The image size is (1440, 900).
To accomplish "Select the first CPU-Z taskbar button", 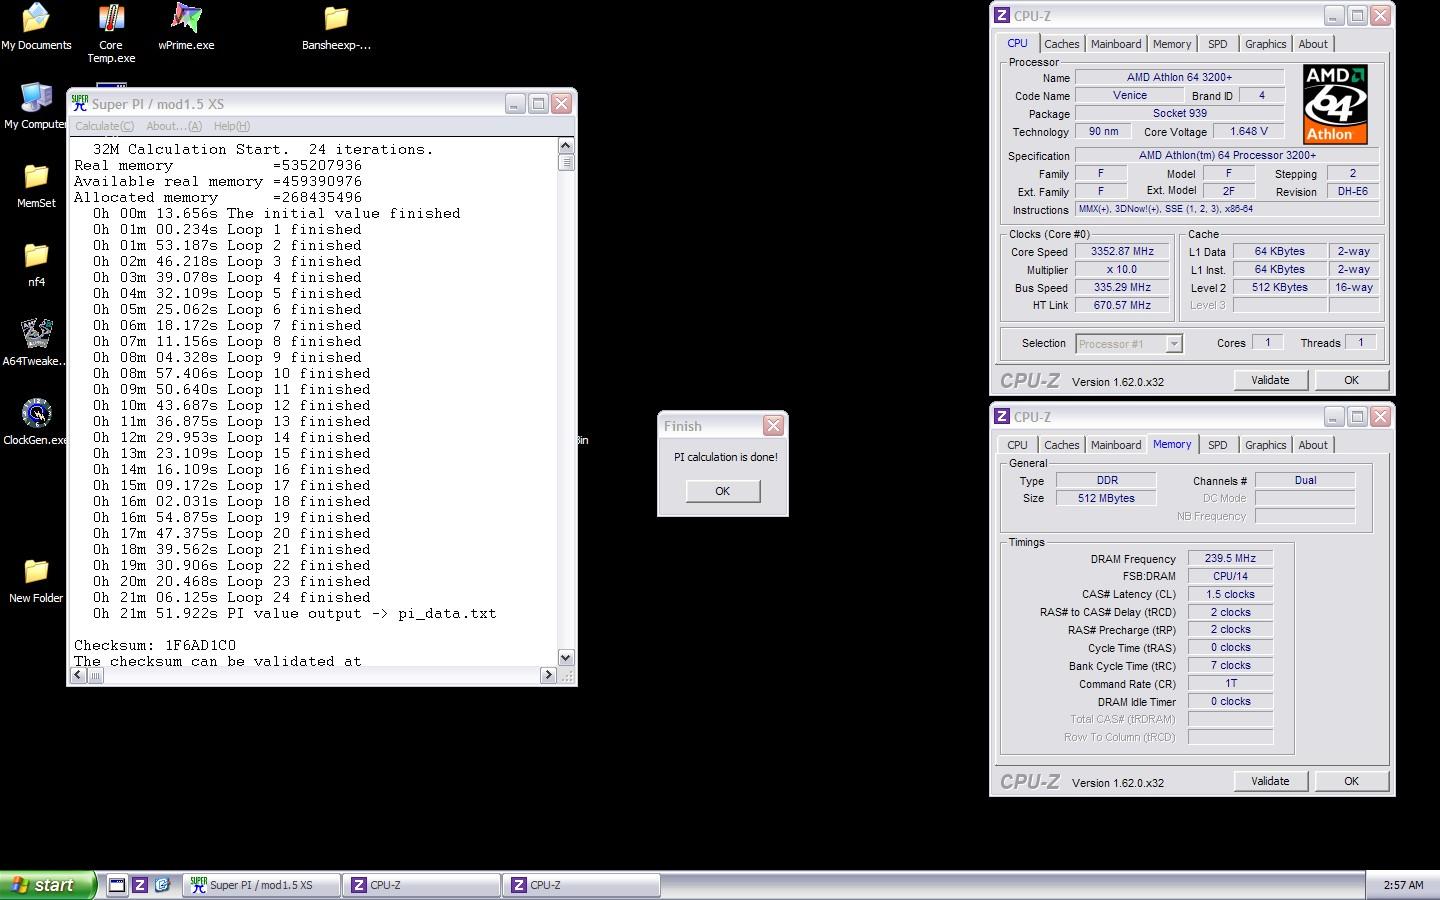I will [x=421, y=885].
